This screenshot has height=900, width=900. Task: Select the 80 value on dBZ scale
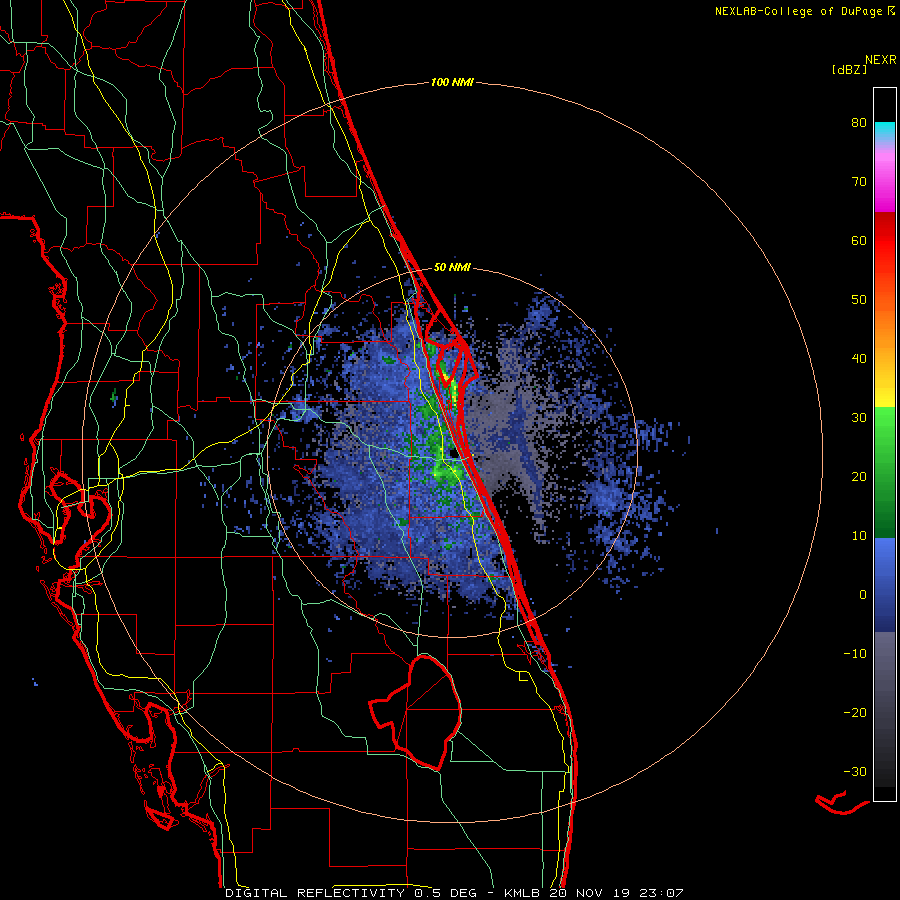tap(859, 123)
